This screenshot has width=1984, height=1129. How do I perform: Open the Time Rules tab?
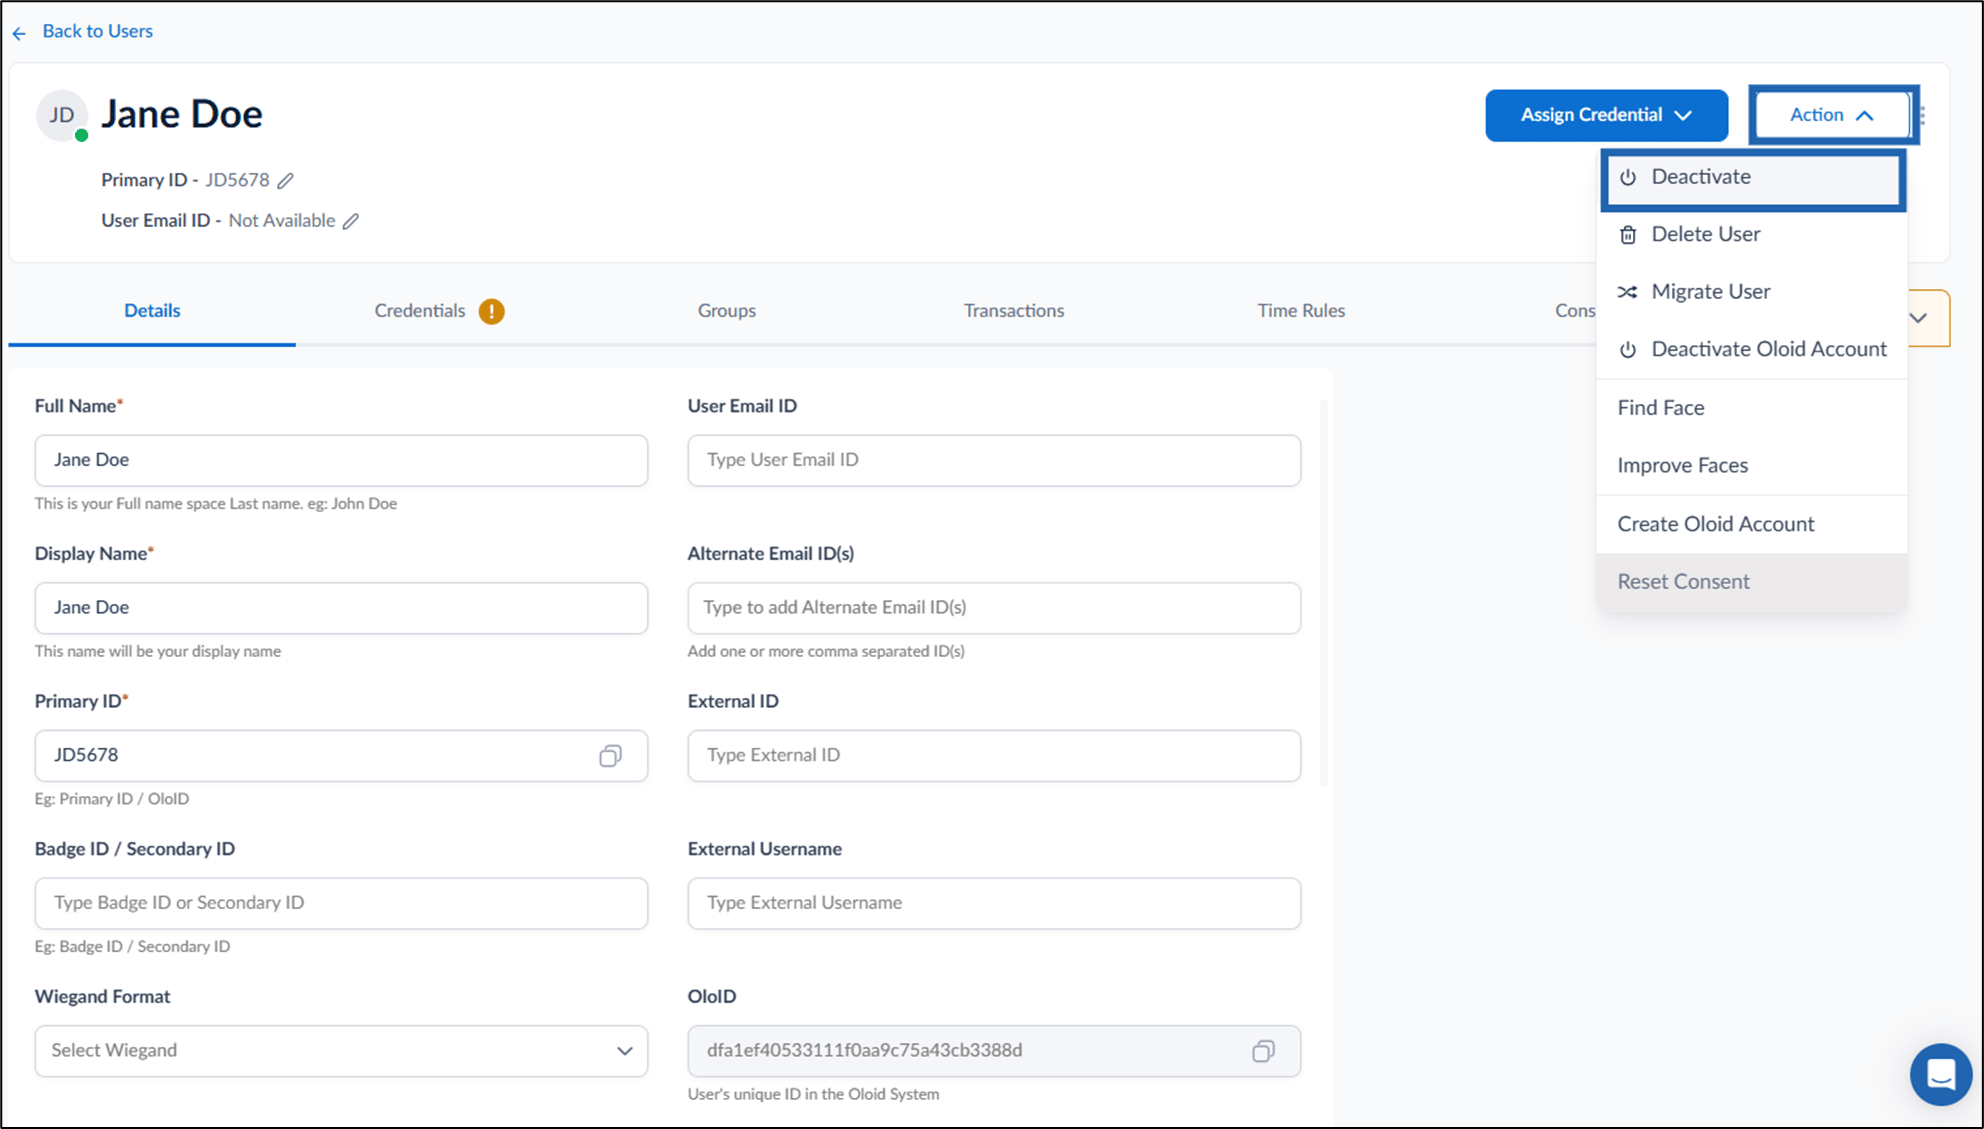[x=1301, y=311]
